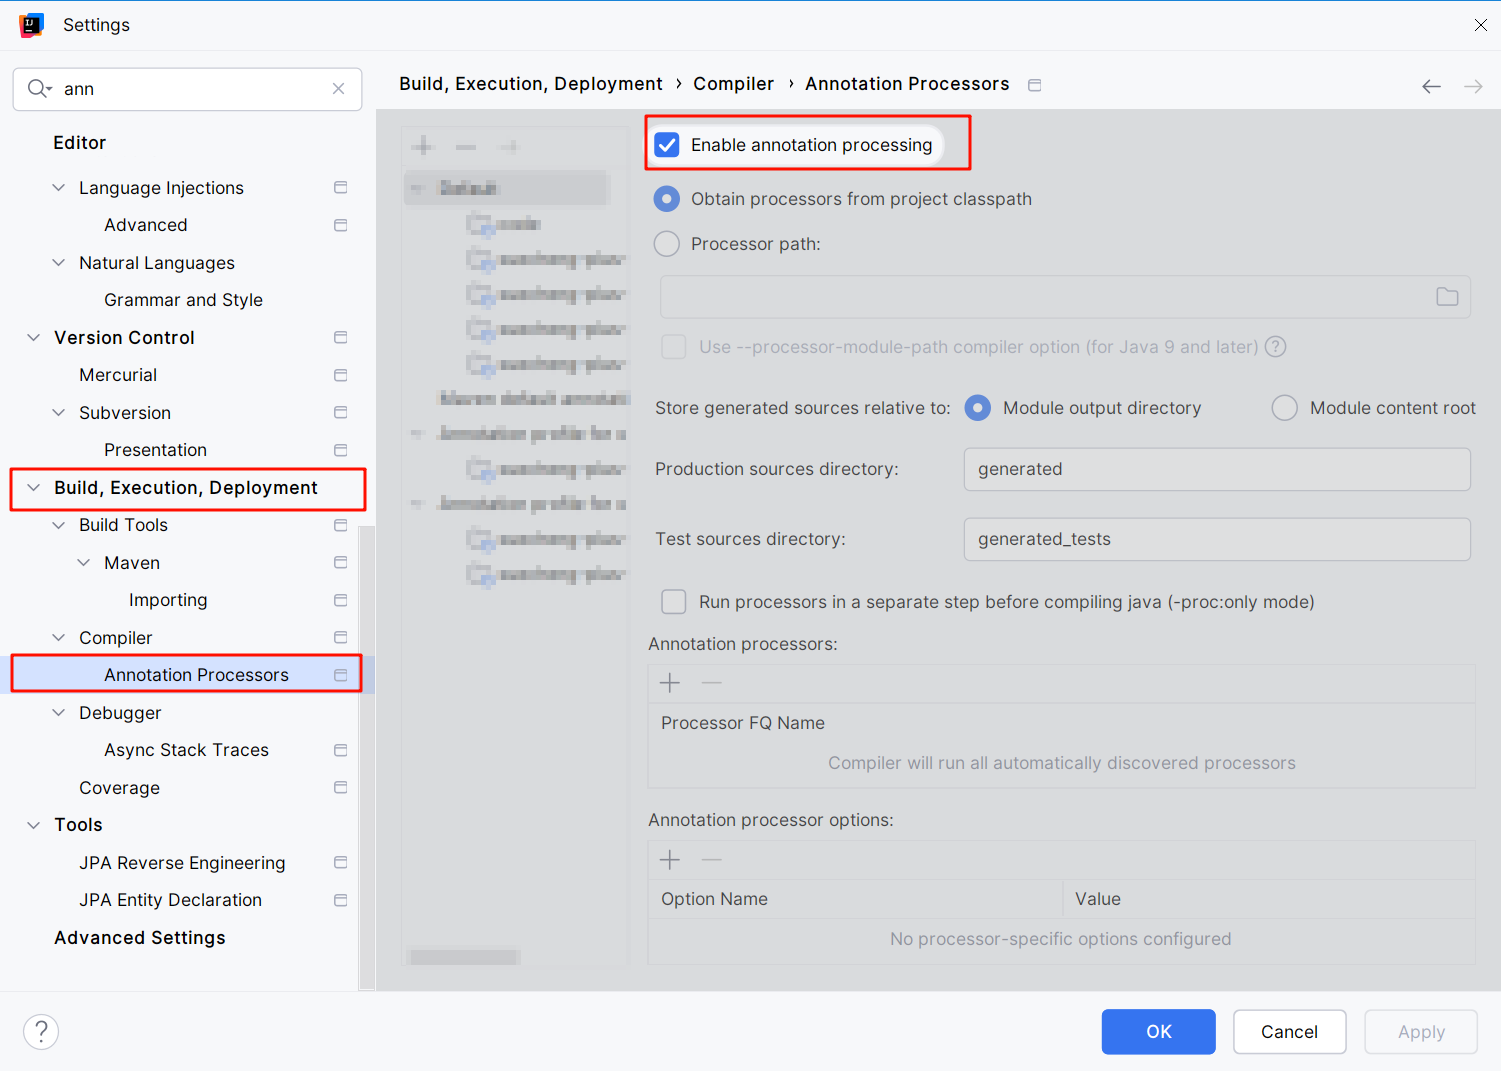Add an annotation processor option

pos(670,860)
